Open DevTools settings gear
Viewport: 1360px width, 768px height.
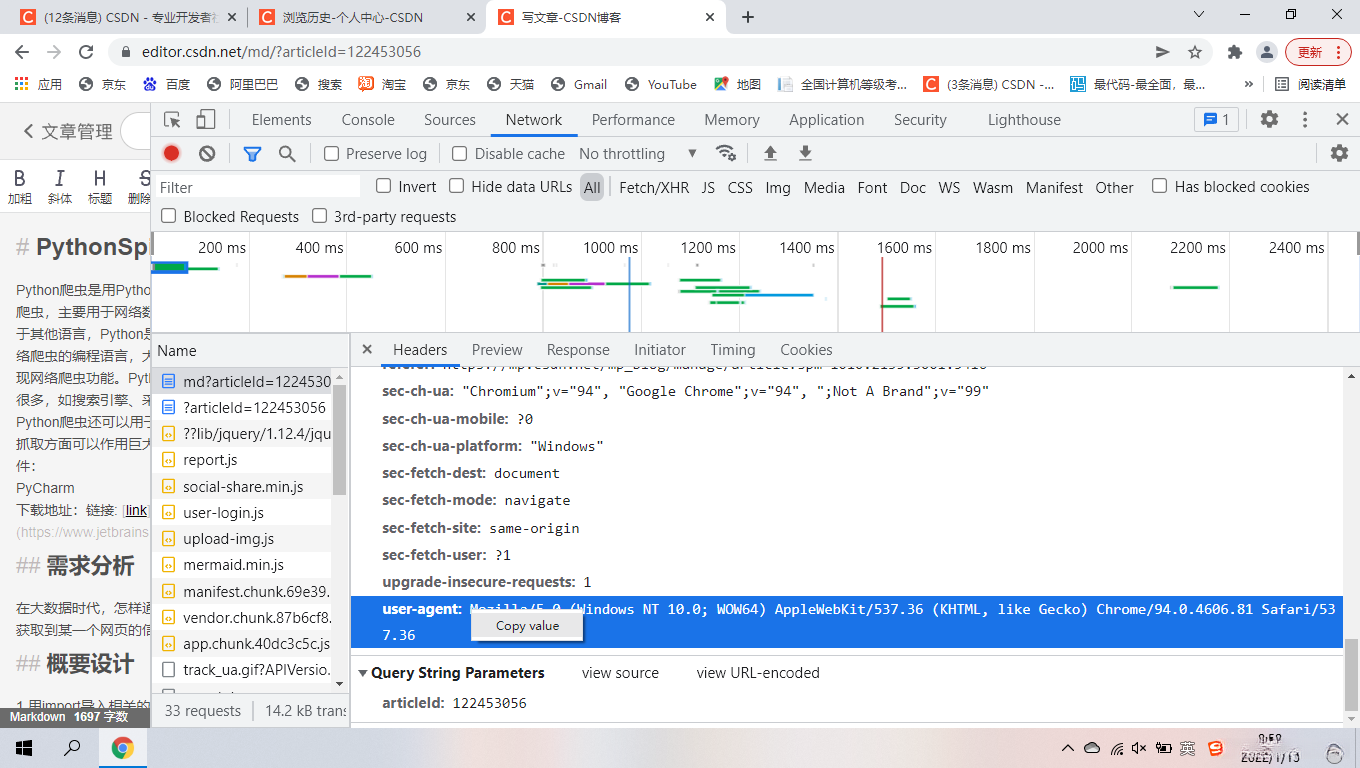pyautogui.click(x=1269, y=119)
